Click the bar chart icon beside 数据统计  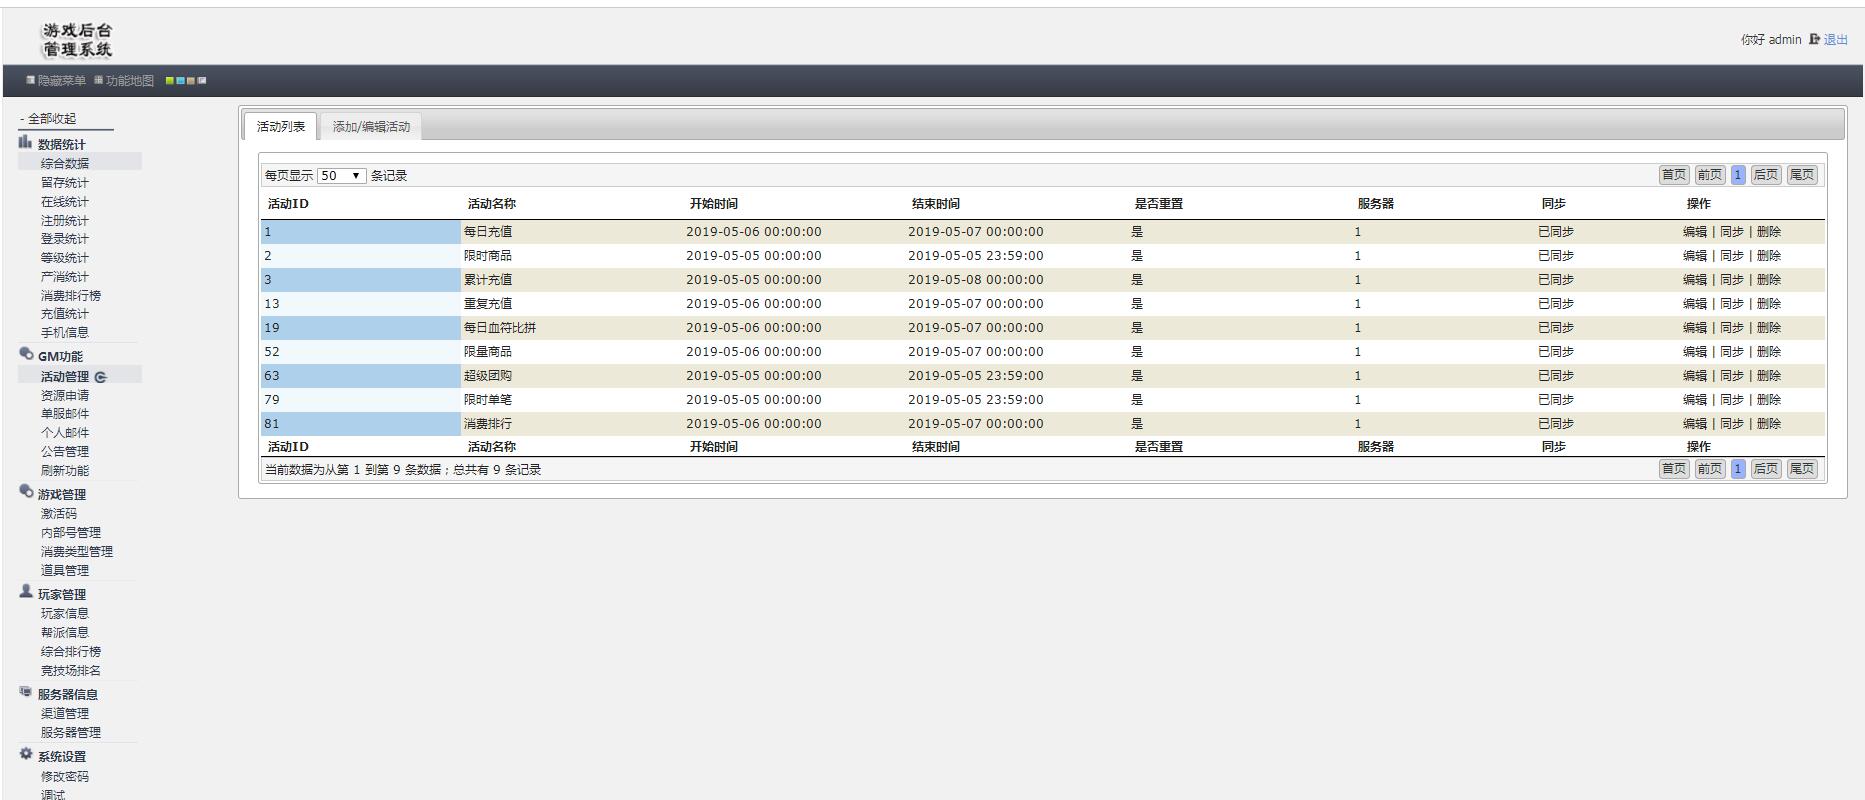tap(25, 142)
